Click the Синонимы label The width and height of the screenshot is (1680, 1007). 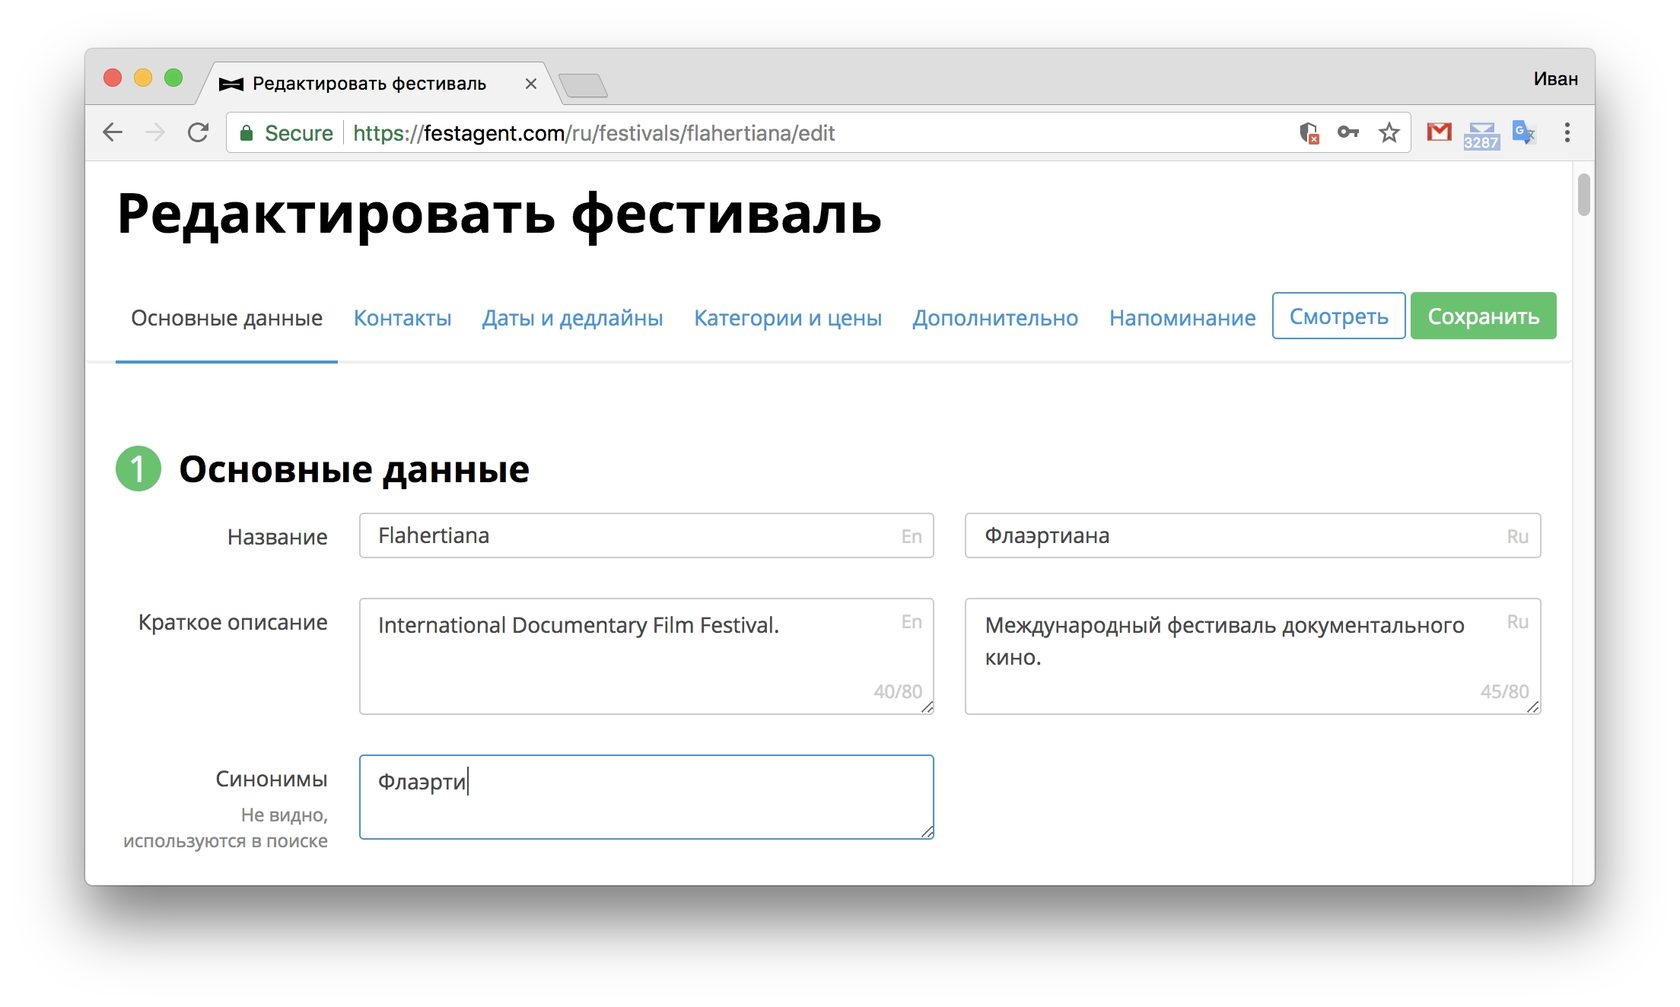point(271,779)
